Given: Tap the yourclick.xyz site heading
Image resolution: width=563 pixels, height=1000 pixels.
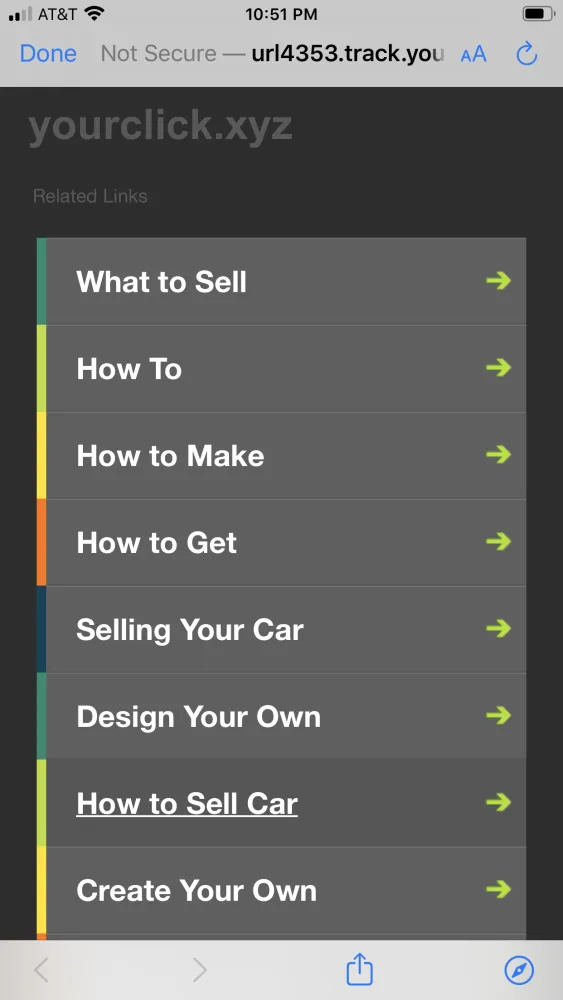Looking at the screenshot, I should pyautogui.click(x=160, y=126).
